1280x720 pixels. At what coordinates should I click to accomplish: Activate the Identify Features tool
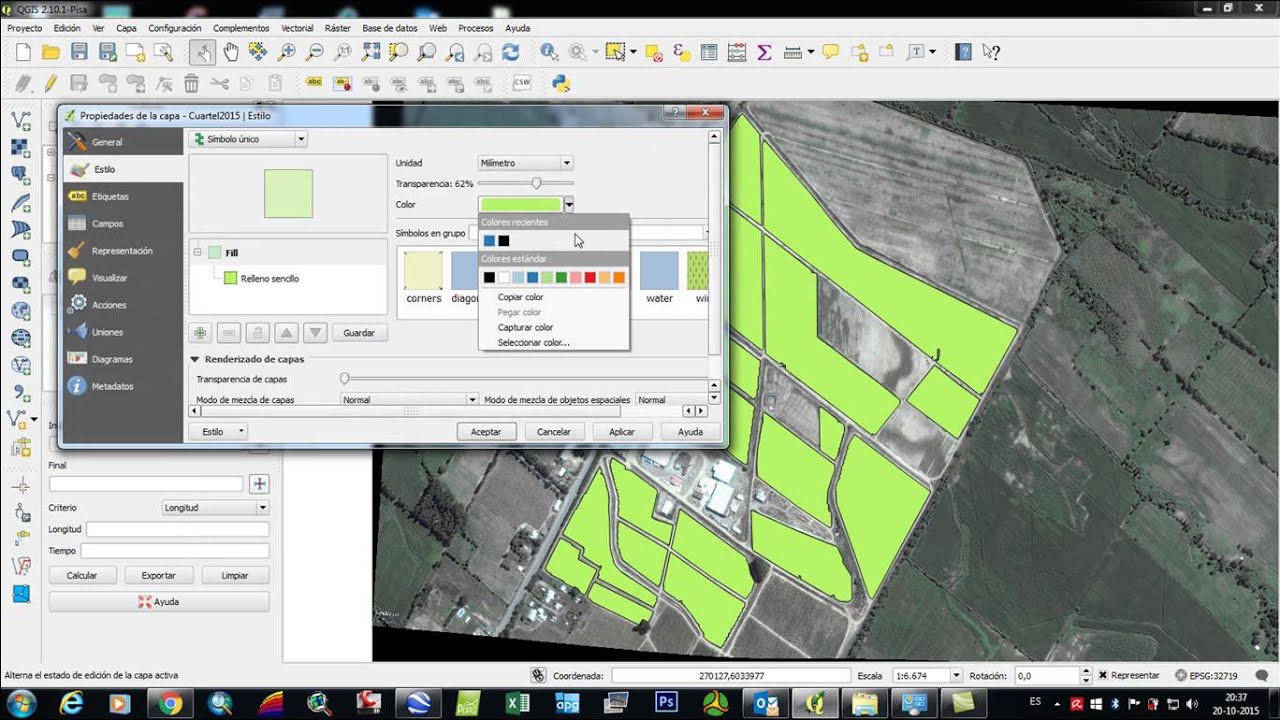549,52
